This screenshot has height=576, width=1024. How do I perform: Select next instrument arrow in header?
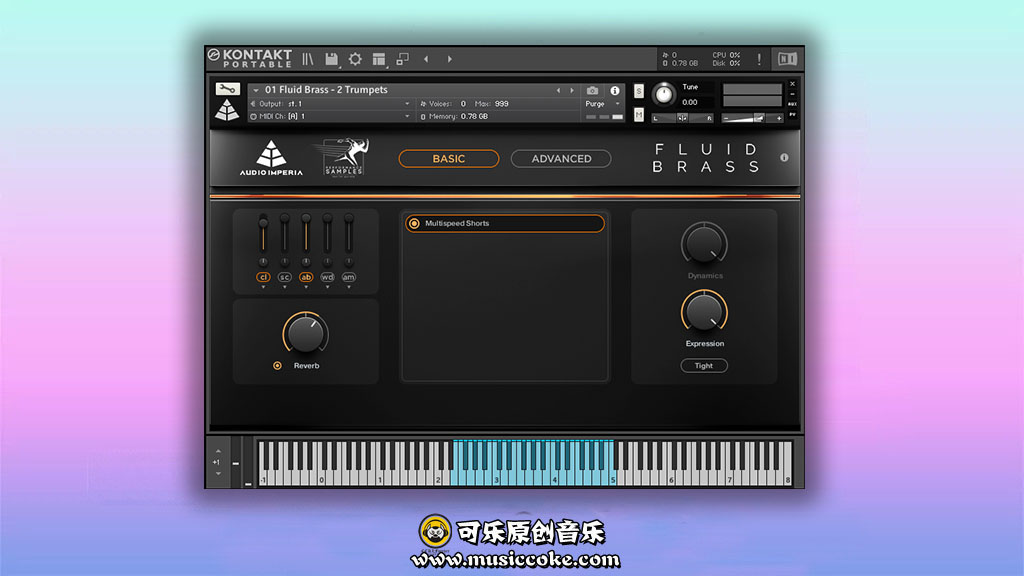(x=572, y=91)
